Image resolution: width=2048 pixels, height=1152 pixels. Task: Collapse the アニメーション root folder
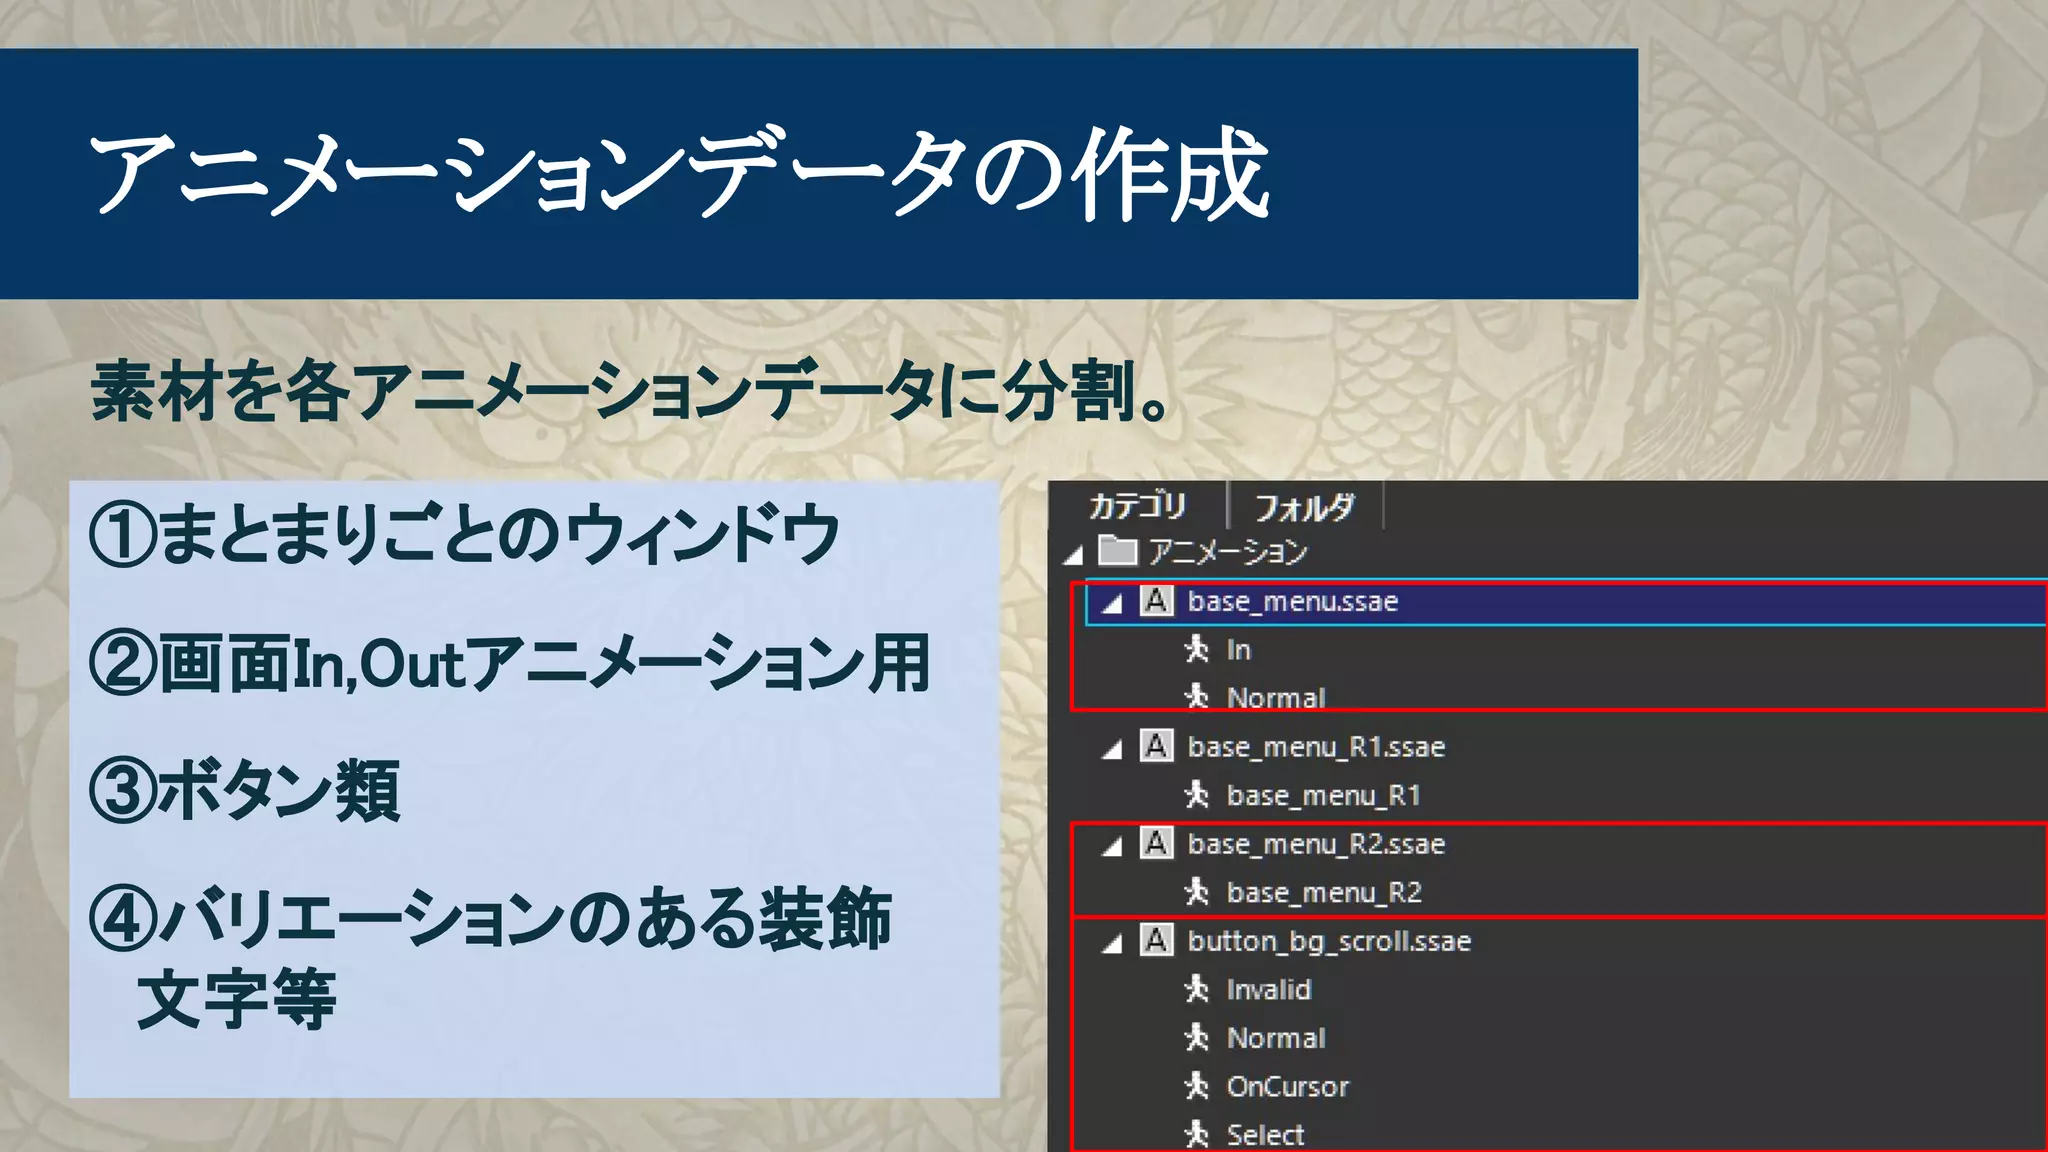(1074, 555)
